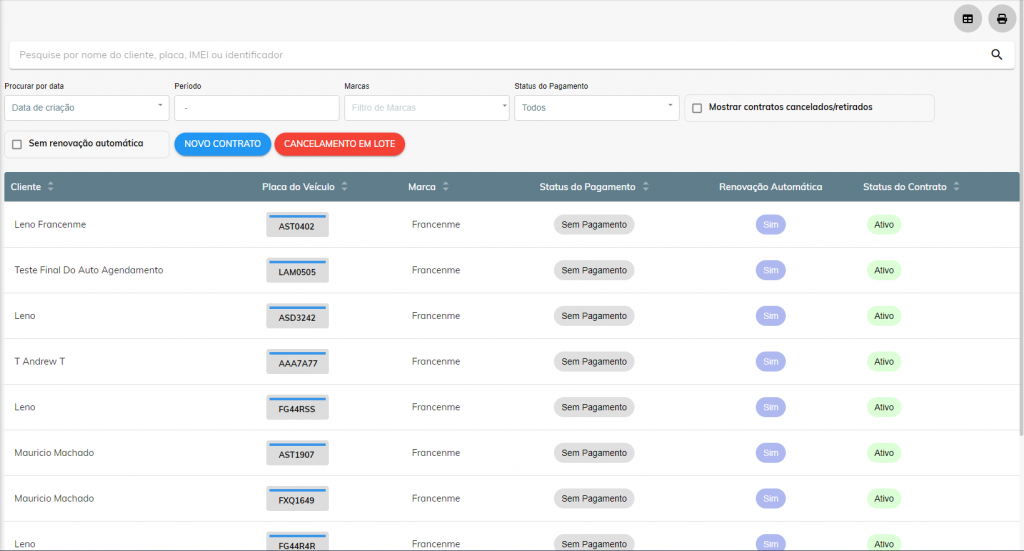Click the search magnifier icon
This screenshot has width=1024, height=551.
[x=997, y=55]
